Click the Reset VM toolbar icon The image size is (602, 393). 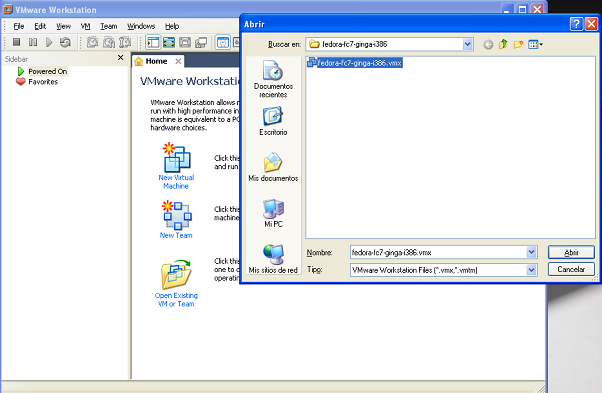65,42
